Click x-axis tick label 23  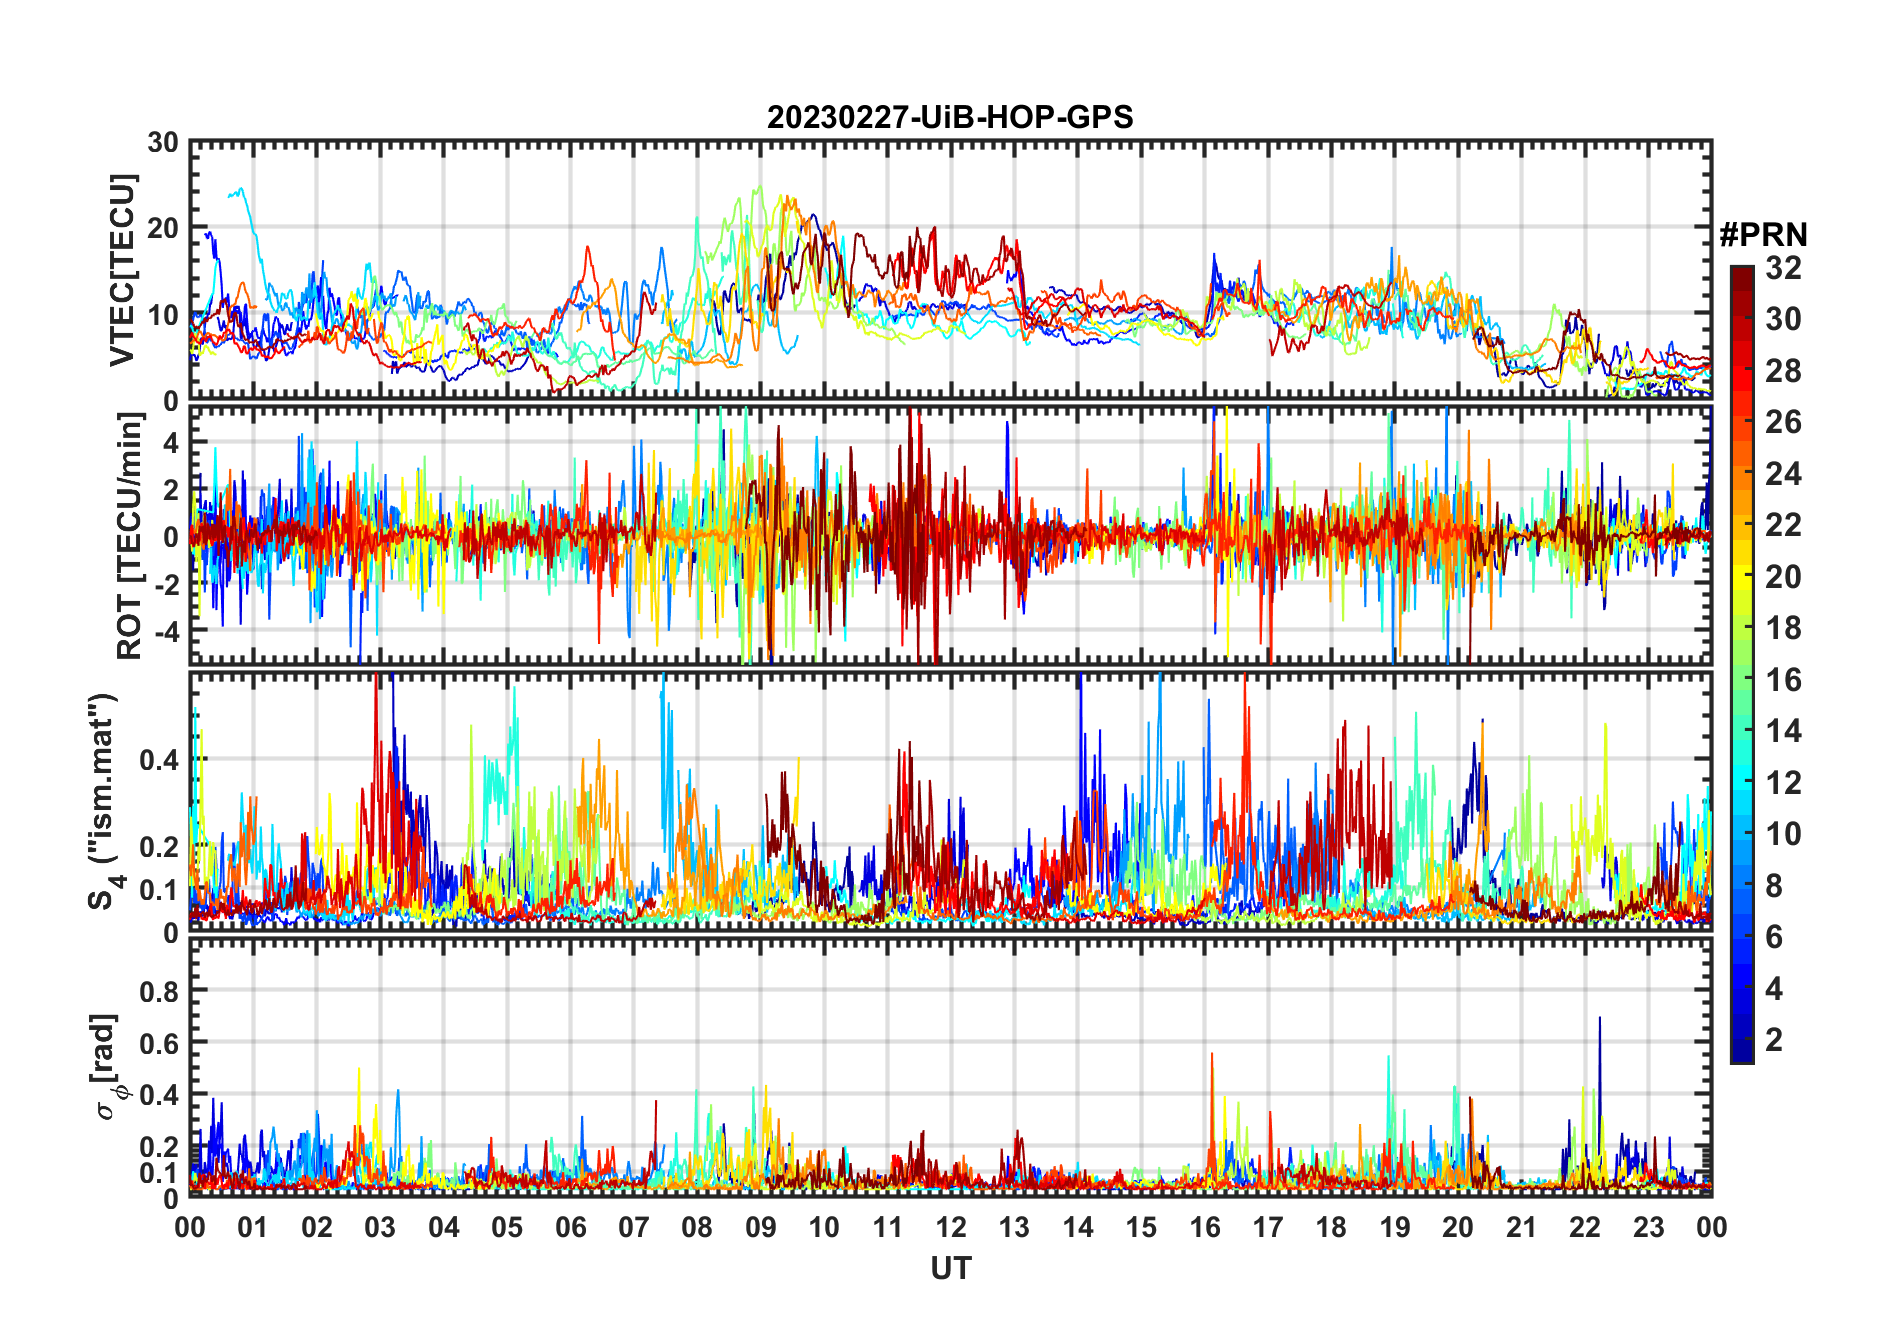(1648, 1227)
